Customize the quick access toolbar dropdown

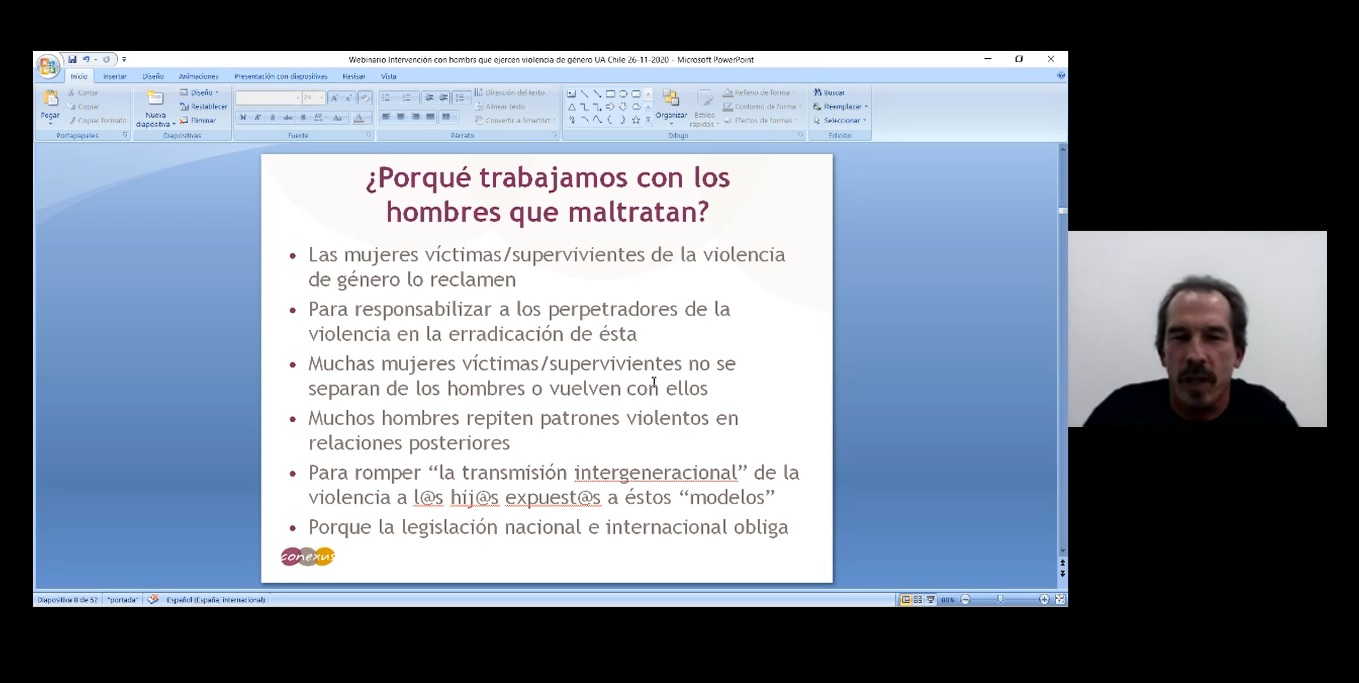124,59
